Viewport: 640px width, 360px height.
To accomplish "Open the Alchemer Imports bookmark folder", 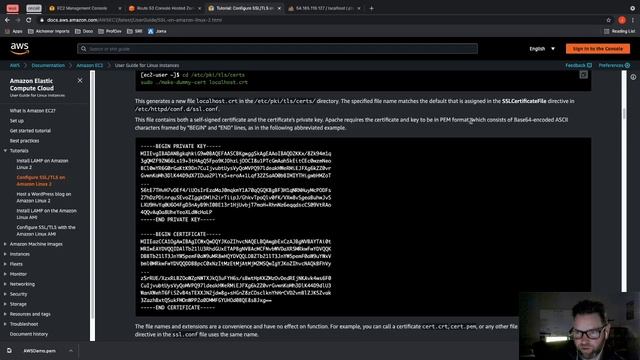I will pos(49,31).
